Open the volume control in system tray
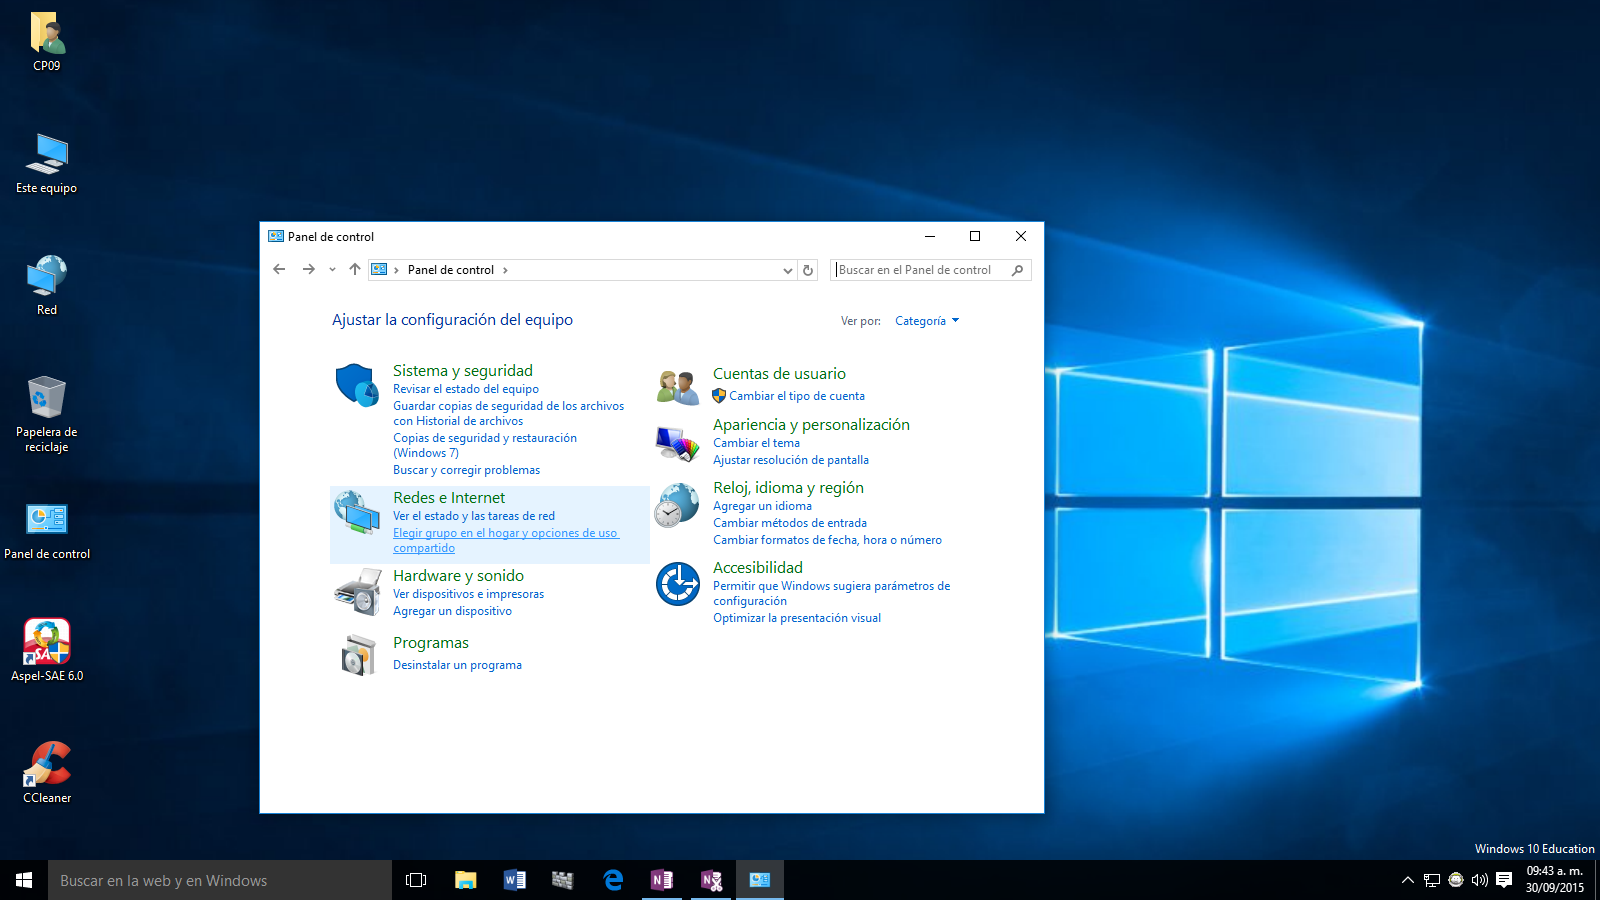 (x=1480, y=880)
